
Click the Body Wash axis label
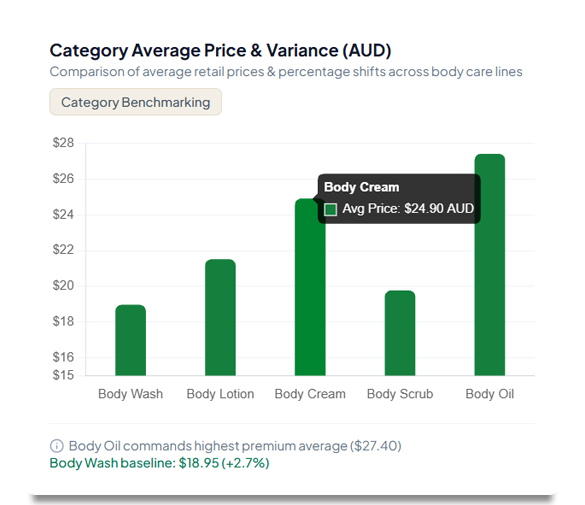[130, 394]
